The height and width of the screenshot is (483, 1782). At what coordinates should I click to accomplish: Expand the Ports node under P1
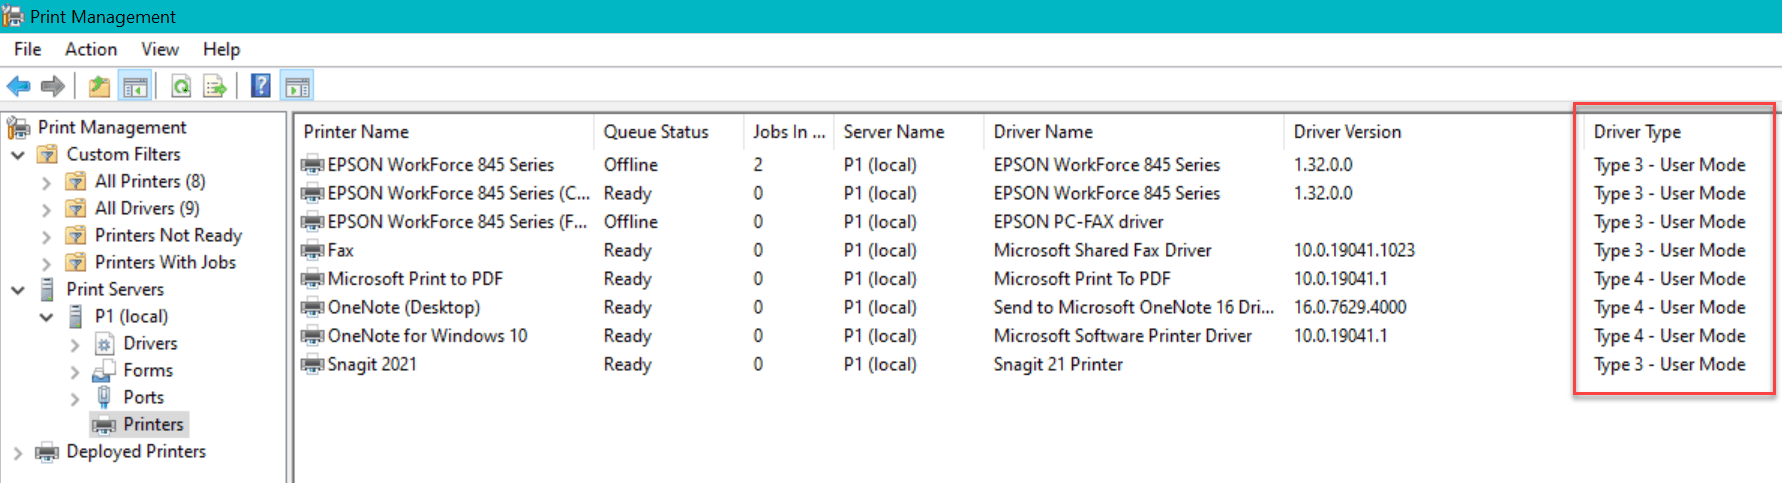[75, 398]
